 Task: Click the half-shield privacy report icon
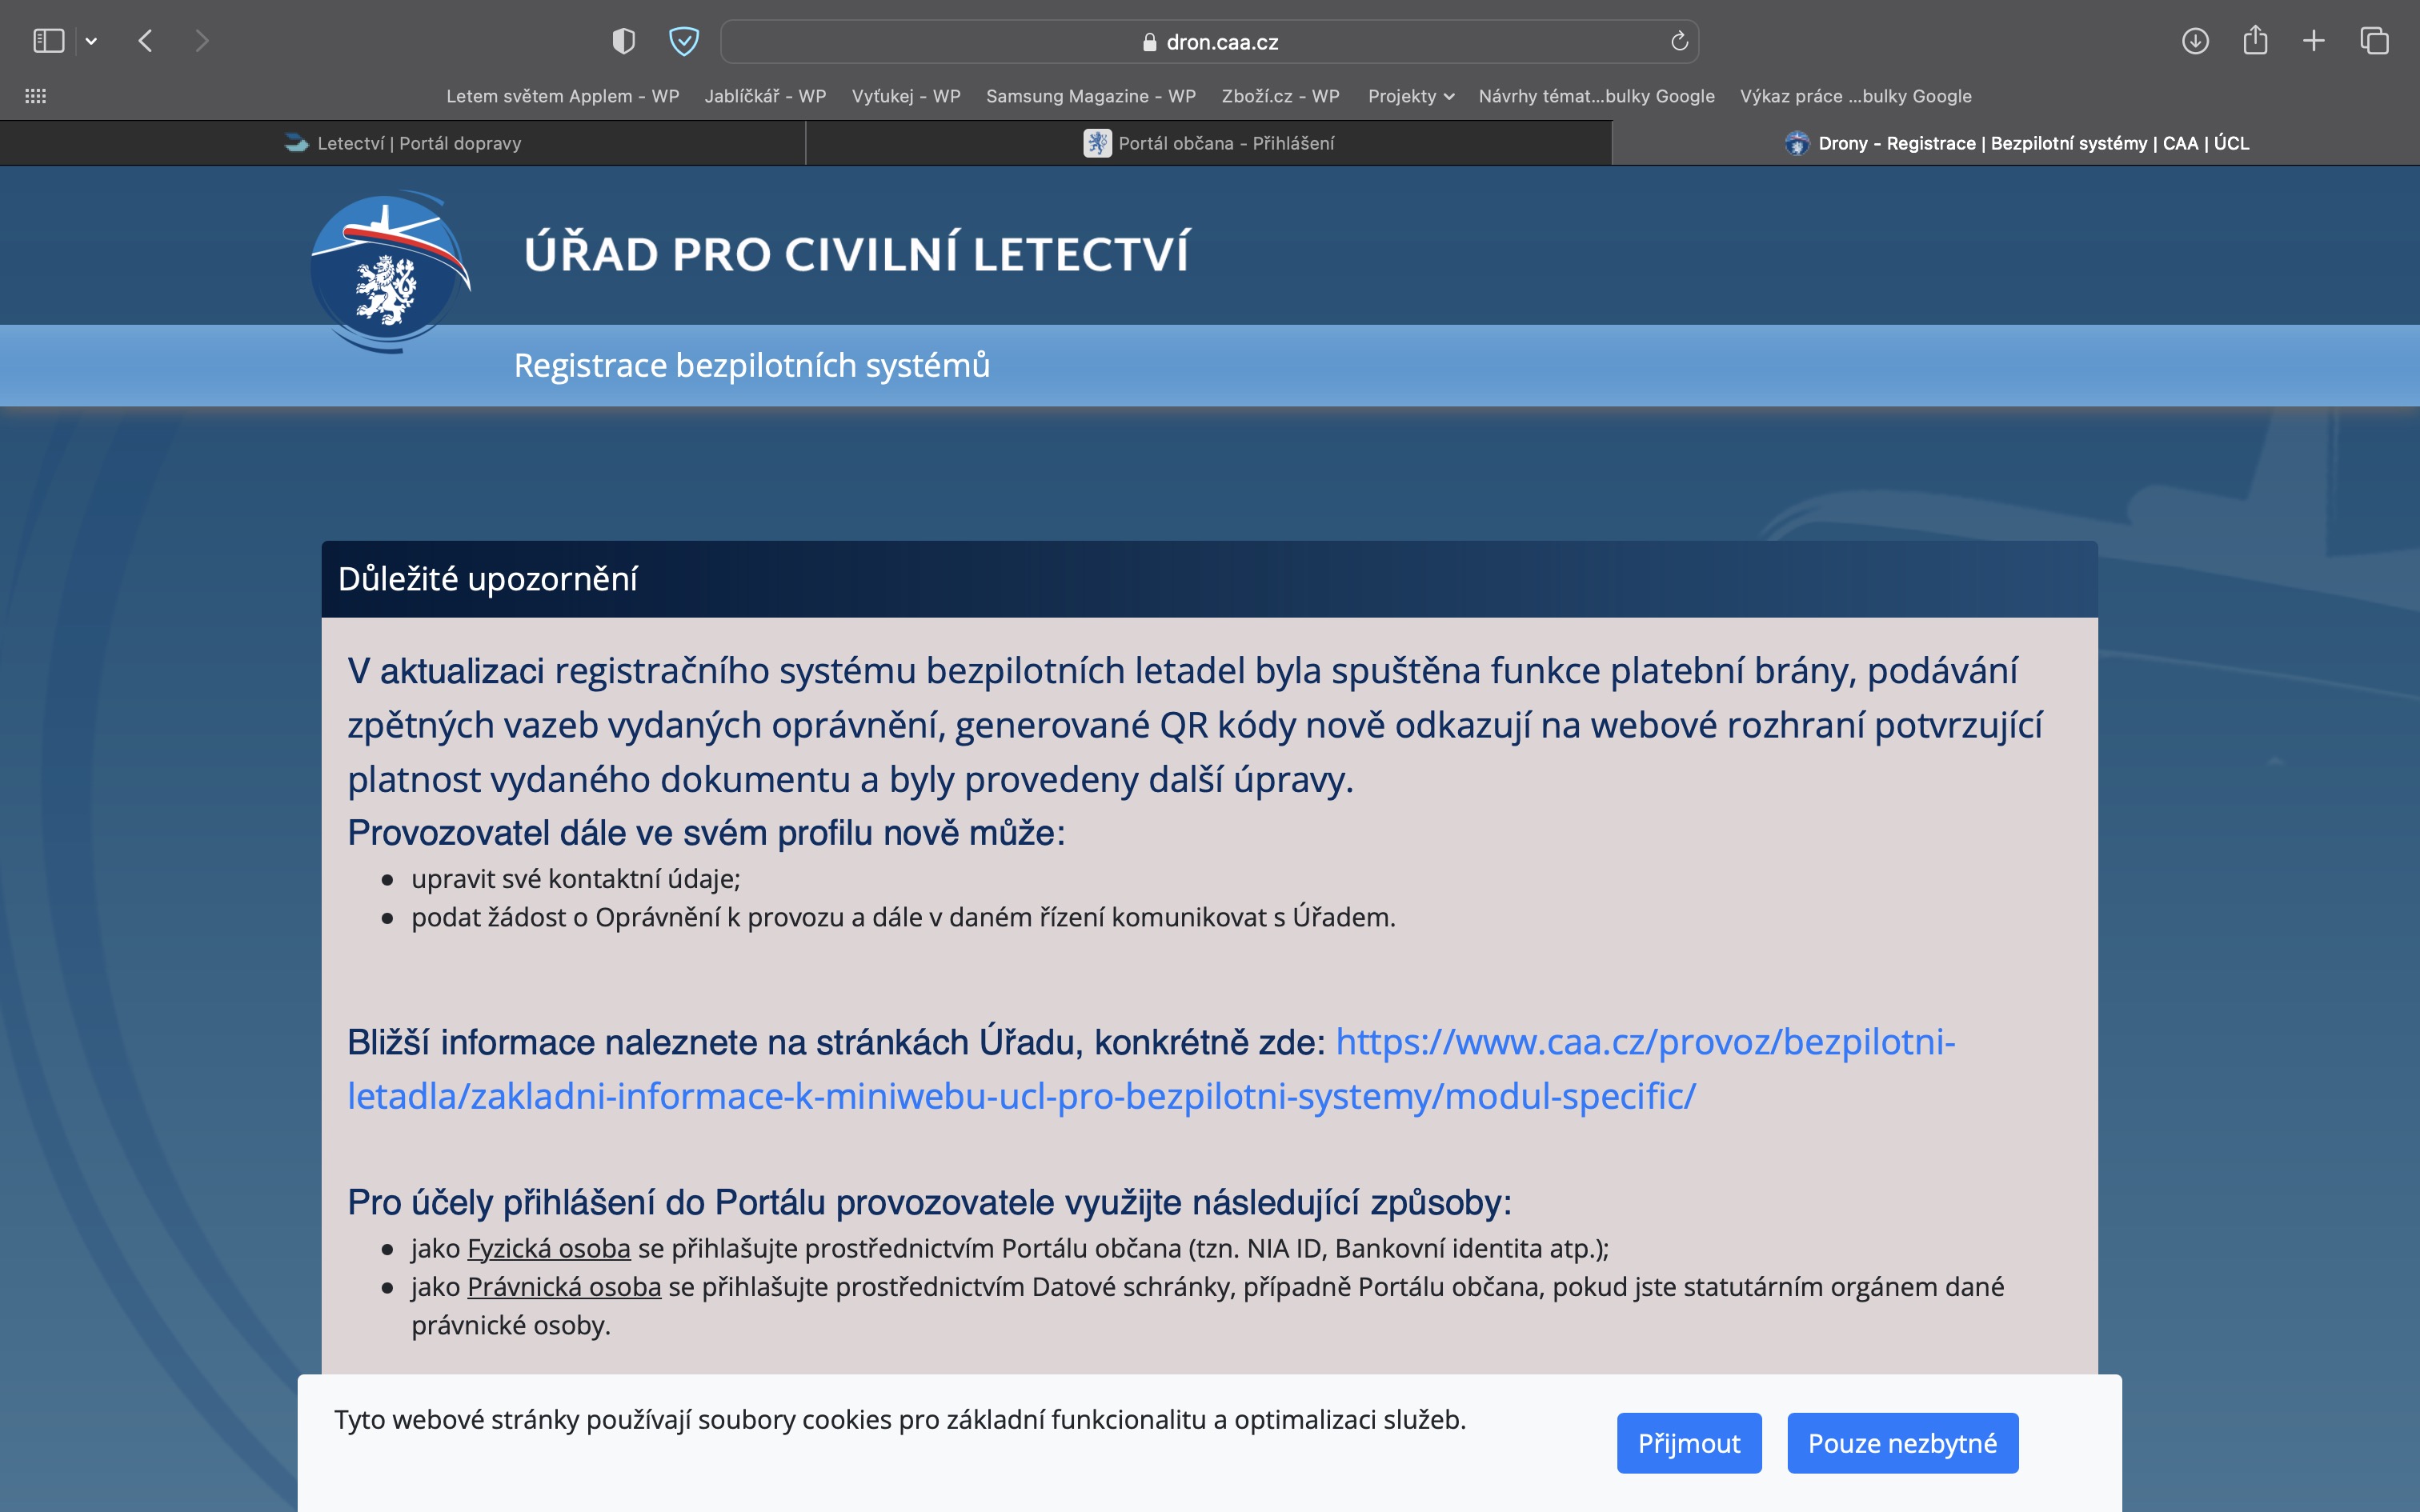click(x=623, y=41)
